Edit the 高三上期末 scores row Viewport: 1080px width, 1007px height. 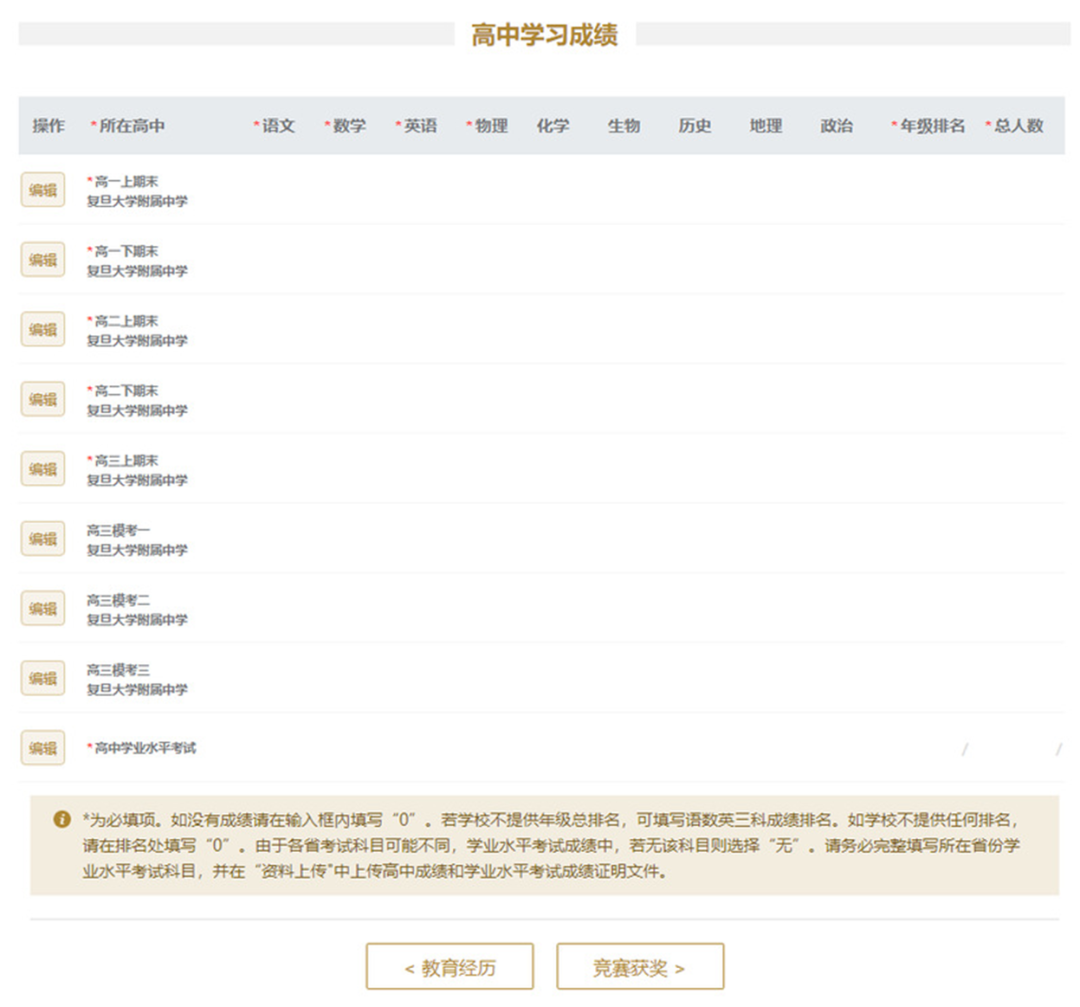[x=43, y=469]
